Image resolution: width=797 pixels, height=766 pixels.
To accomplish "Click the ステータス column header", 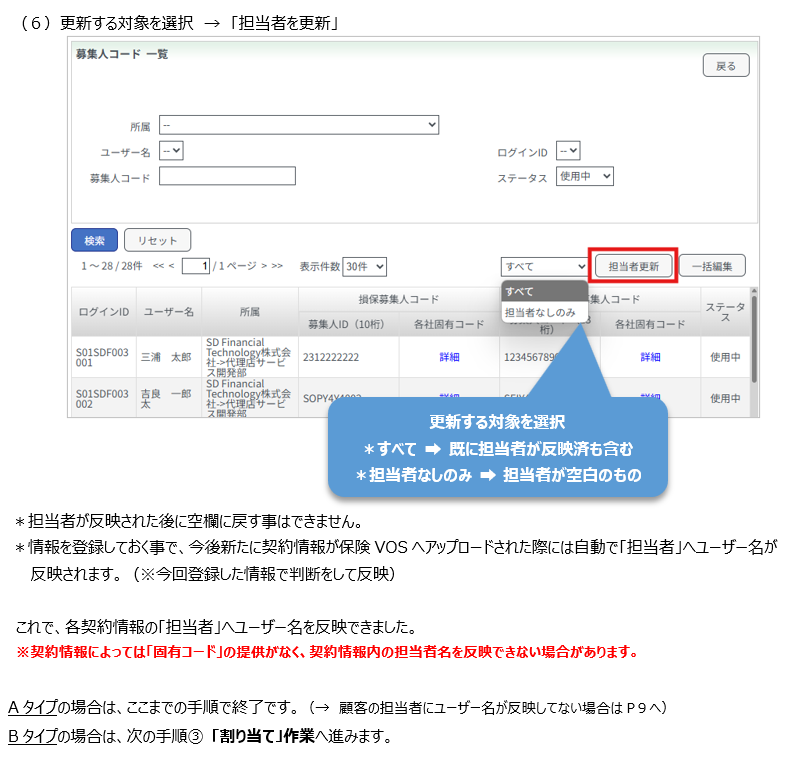I will 725,312.
